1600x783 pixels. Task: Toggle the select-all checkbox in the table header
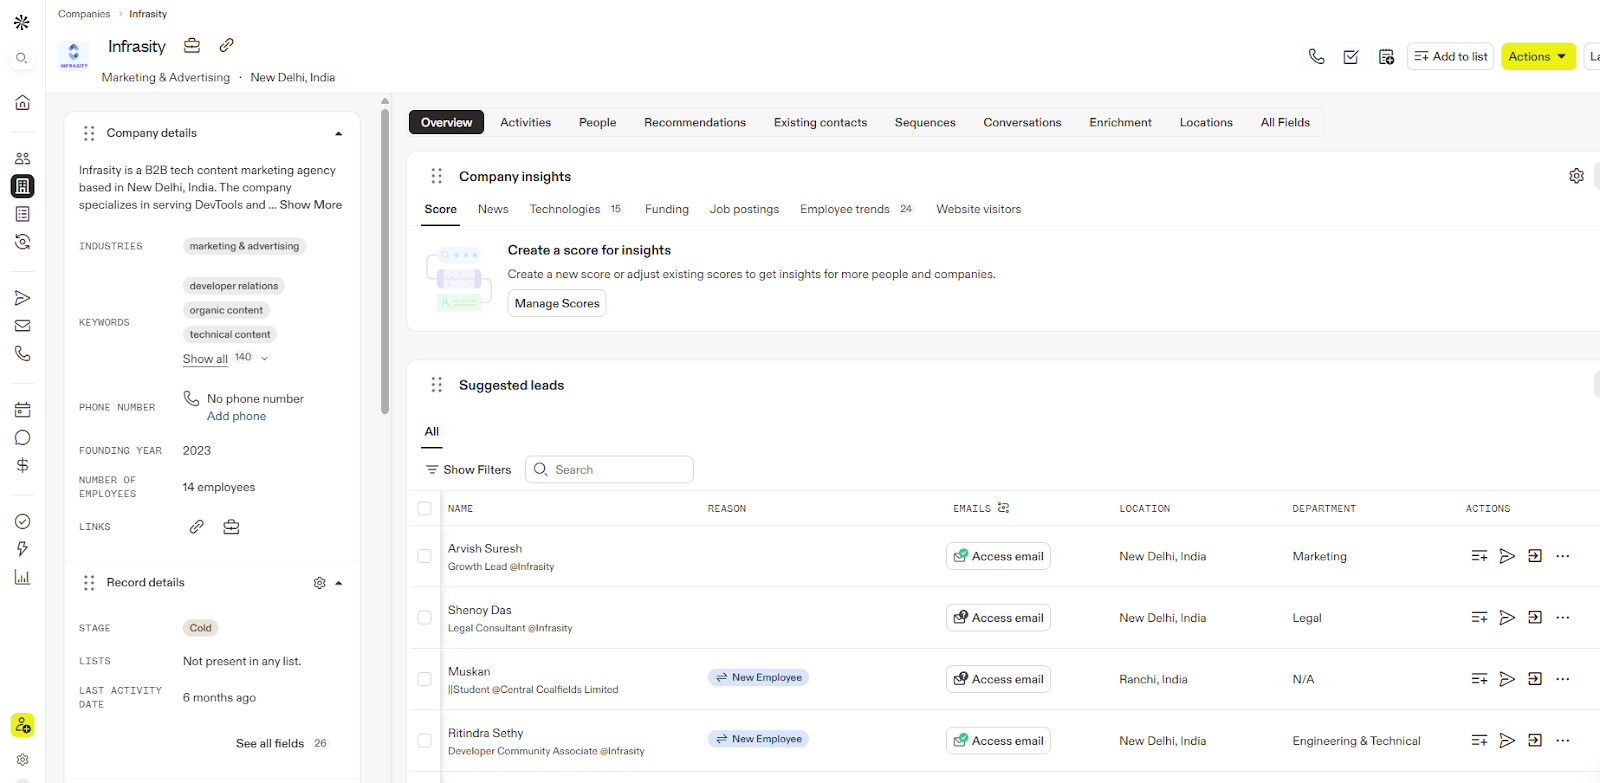424,508
